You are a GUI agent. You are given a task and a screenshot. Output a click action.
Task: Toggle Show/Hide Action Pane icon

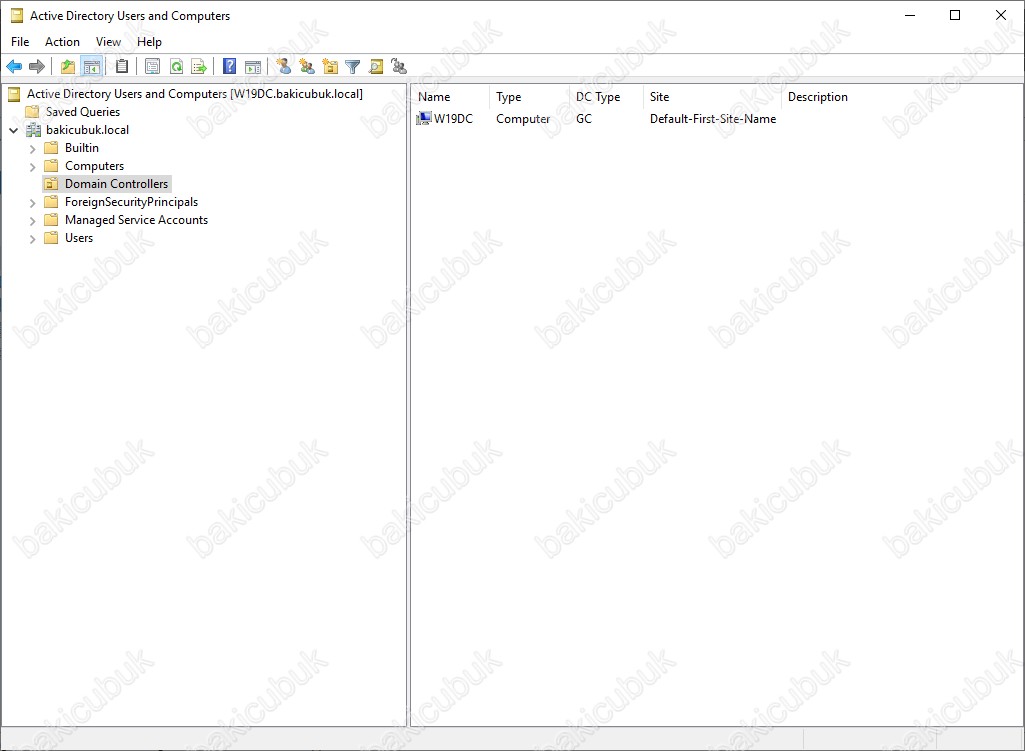(x=253, y=66)
